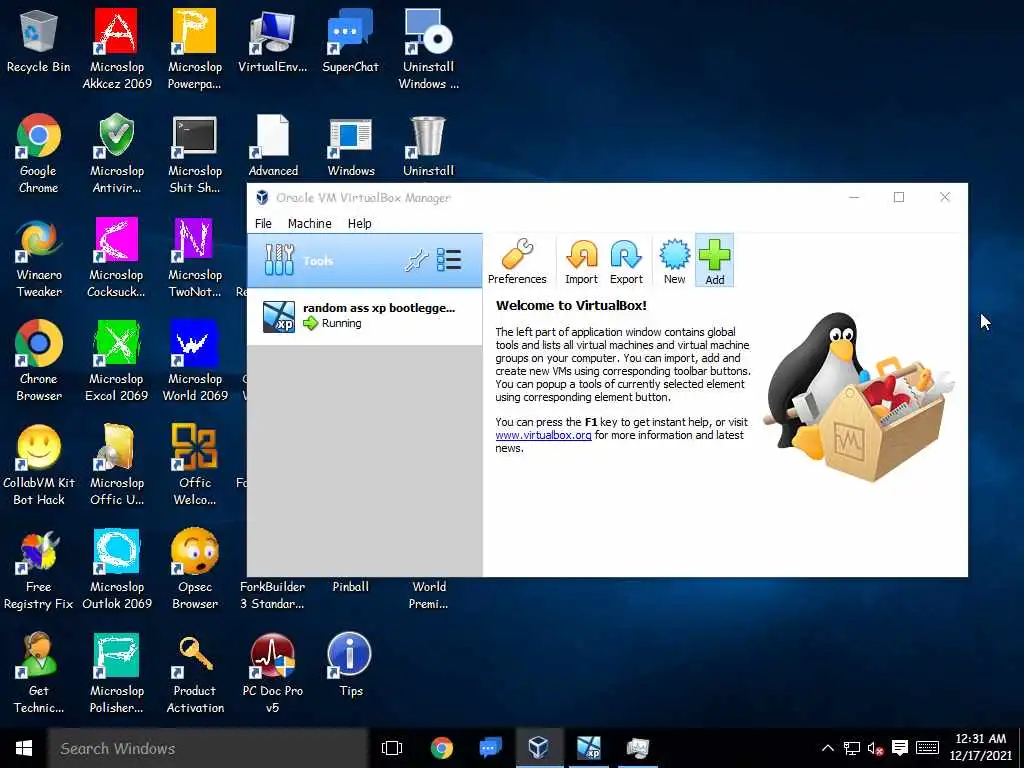
Task: Click the taskbar clock showing 12:31 AM
Action: (x=980, y=748)
